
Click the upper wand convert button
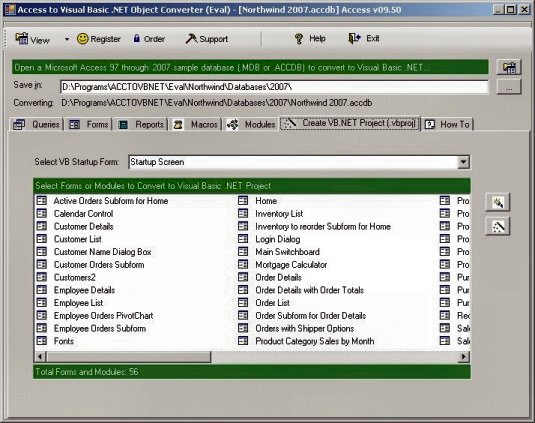[497, 202]
